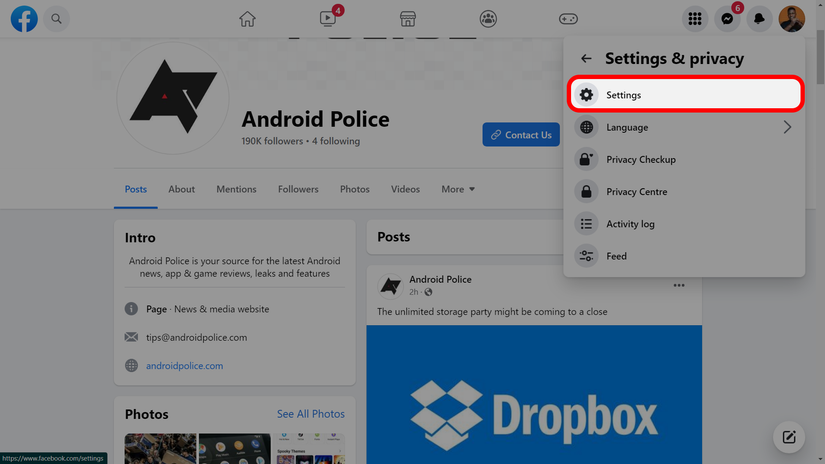Click the 190K followers link
The width and height of the screenshot is (825, 464).
point(272,141)
